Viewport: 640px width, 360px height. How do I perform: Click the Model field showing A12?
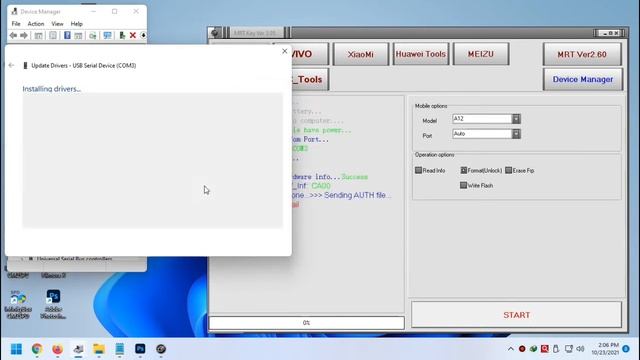pyautogui.click(x=482, y=119)
